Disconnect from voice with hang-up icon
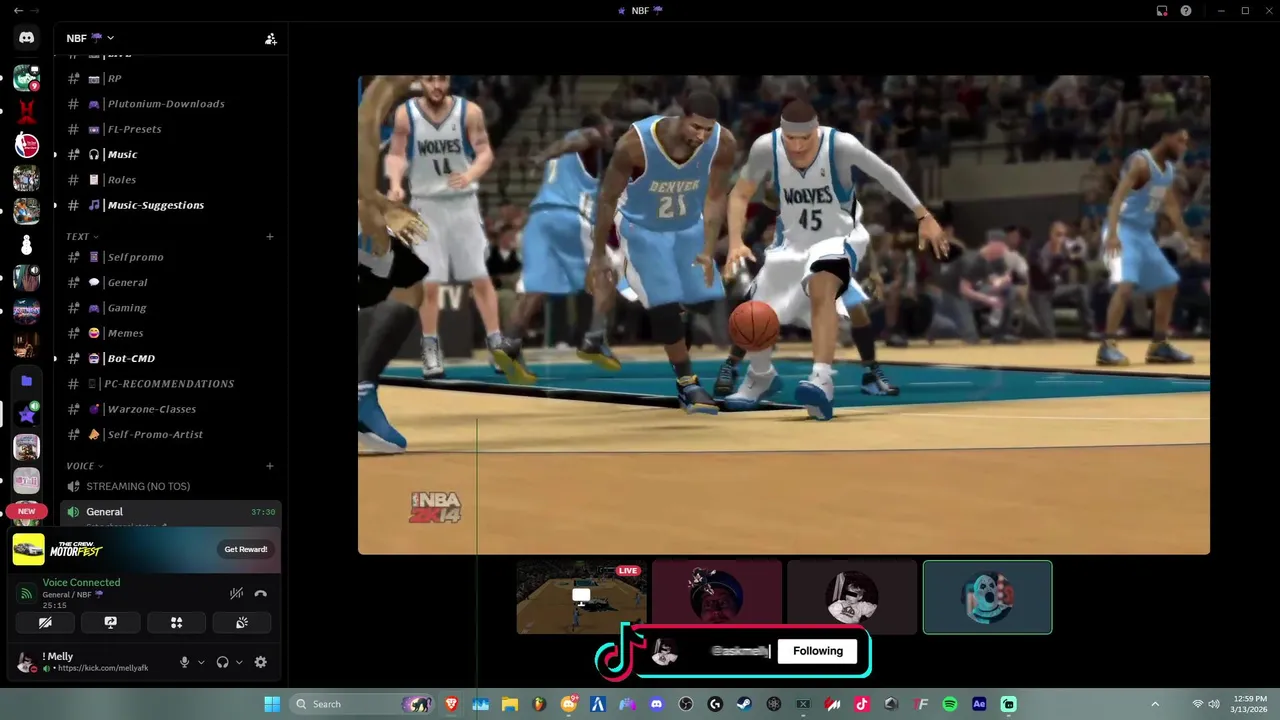 [261, 593]
